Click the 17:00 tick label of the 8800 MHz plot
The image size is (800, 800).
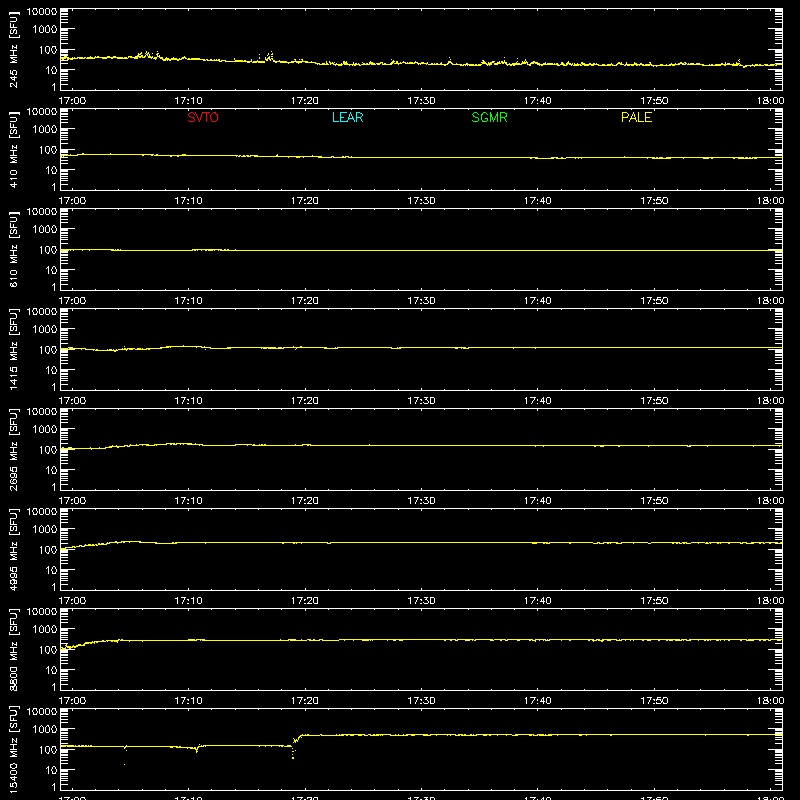(72, 701)
